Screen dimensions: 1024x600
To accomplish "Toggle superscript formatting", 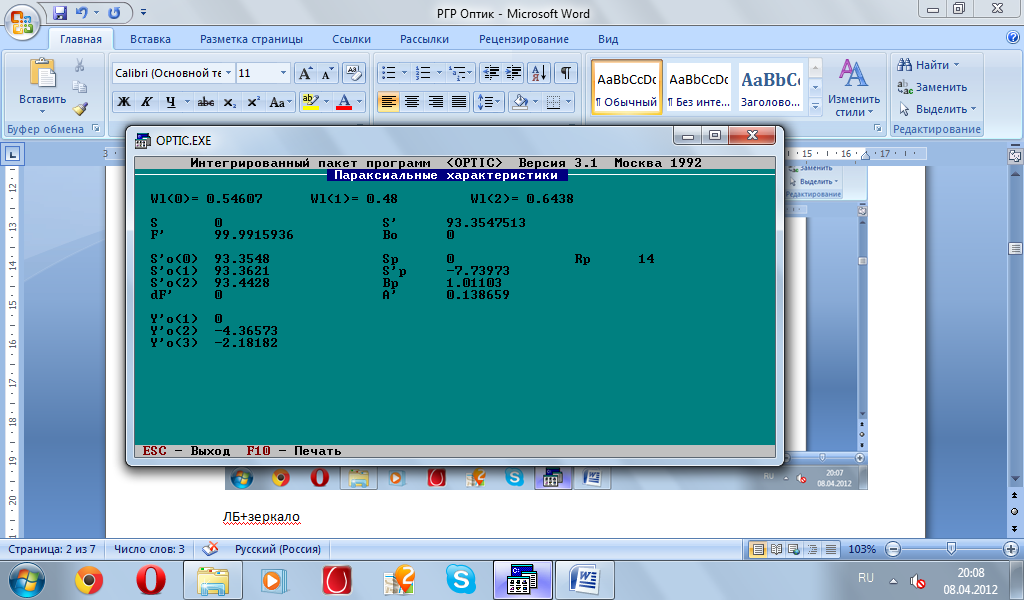I will coord(253,102).
